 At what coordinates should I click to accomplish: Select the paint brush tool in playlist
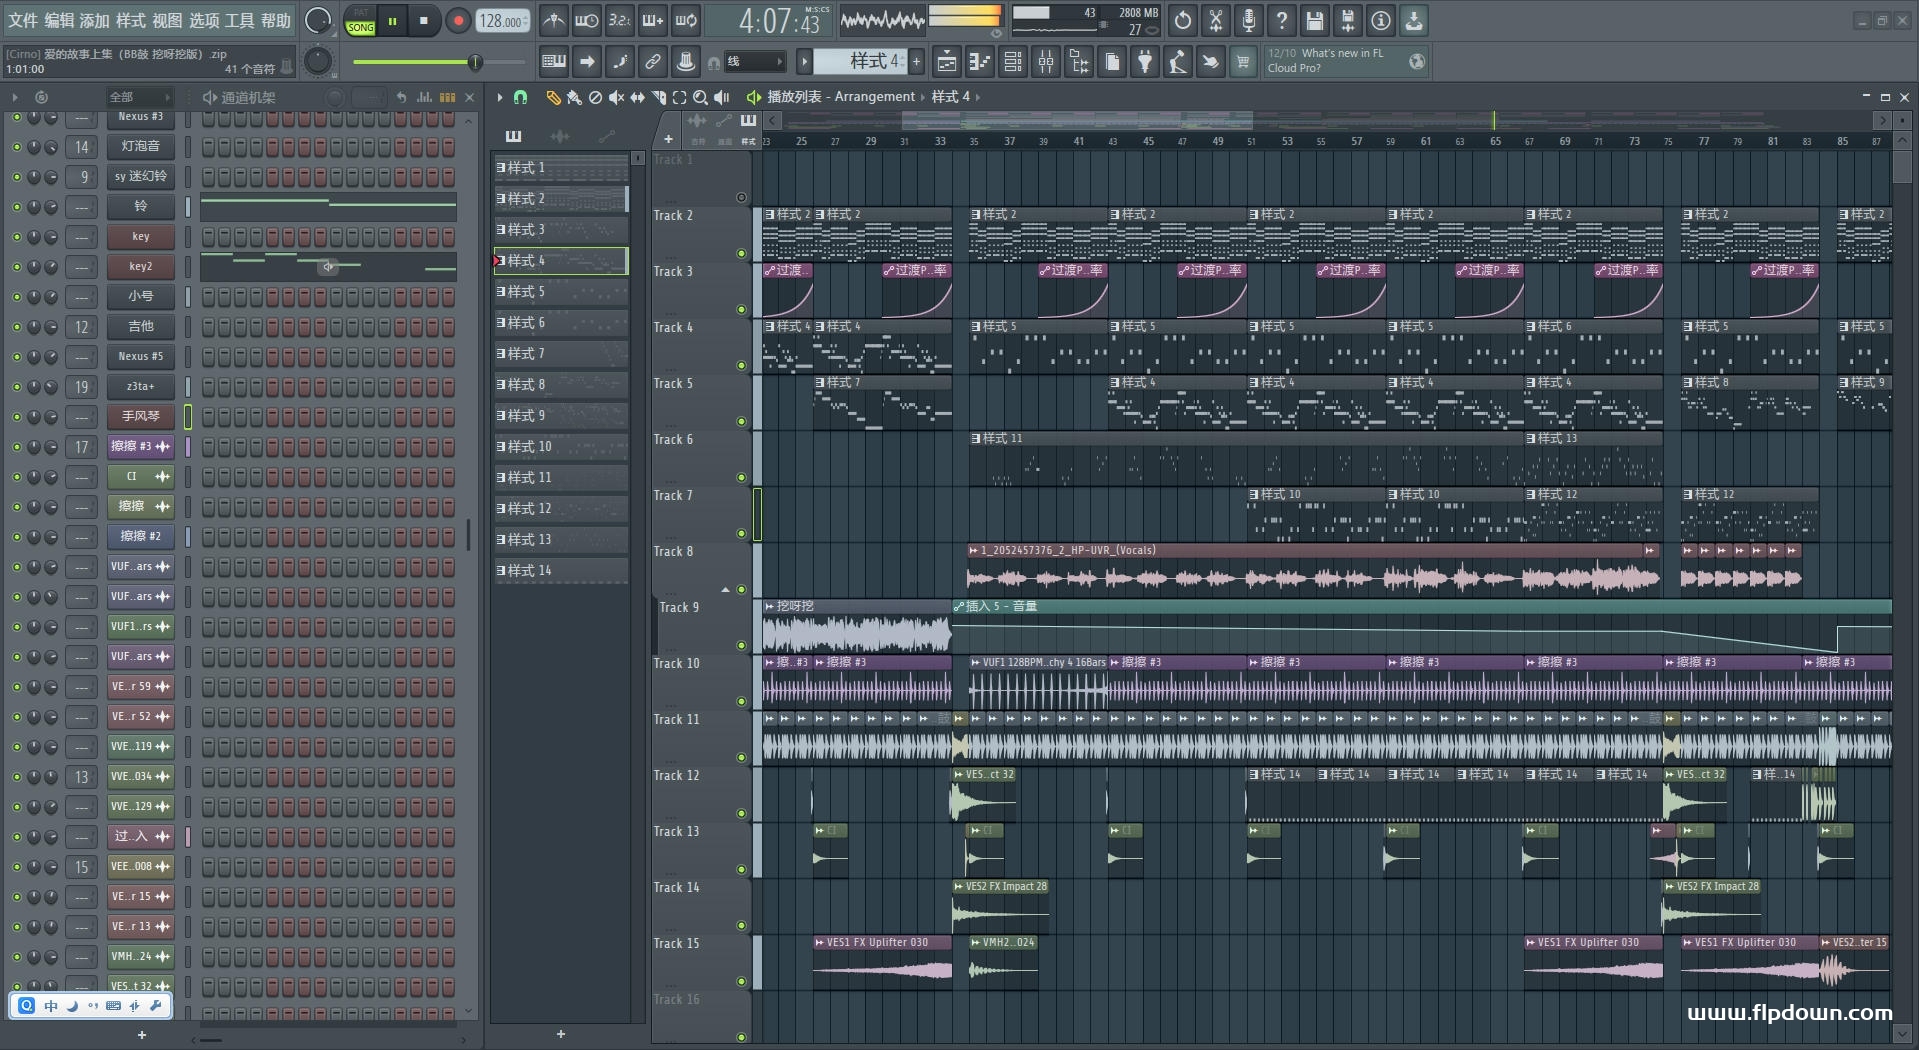(x=574, y=97)
